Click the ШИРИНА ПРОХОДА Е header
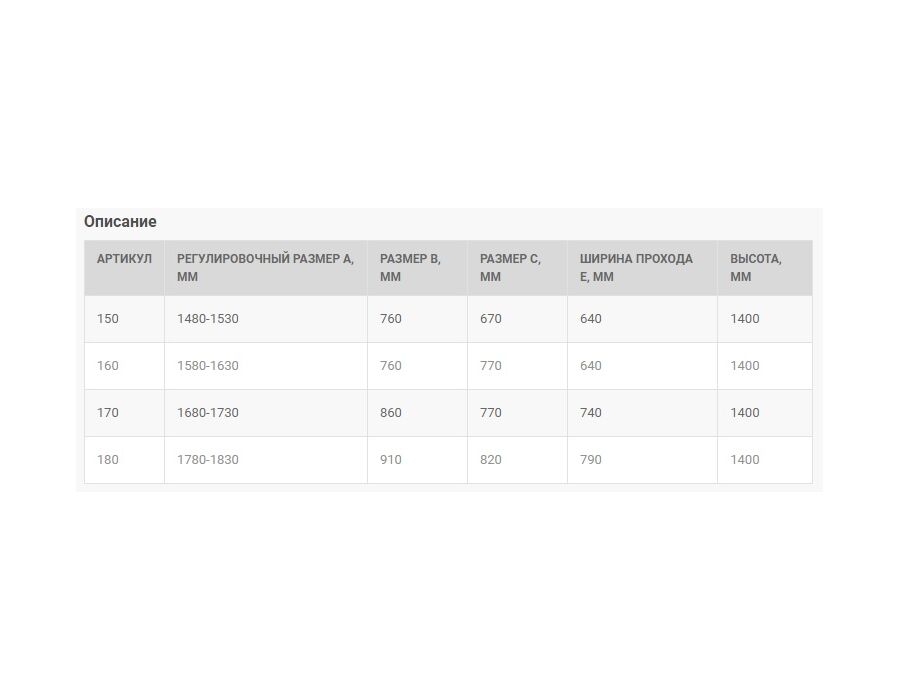This screenshot has height=700, width=900. pos(642,268)
